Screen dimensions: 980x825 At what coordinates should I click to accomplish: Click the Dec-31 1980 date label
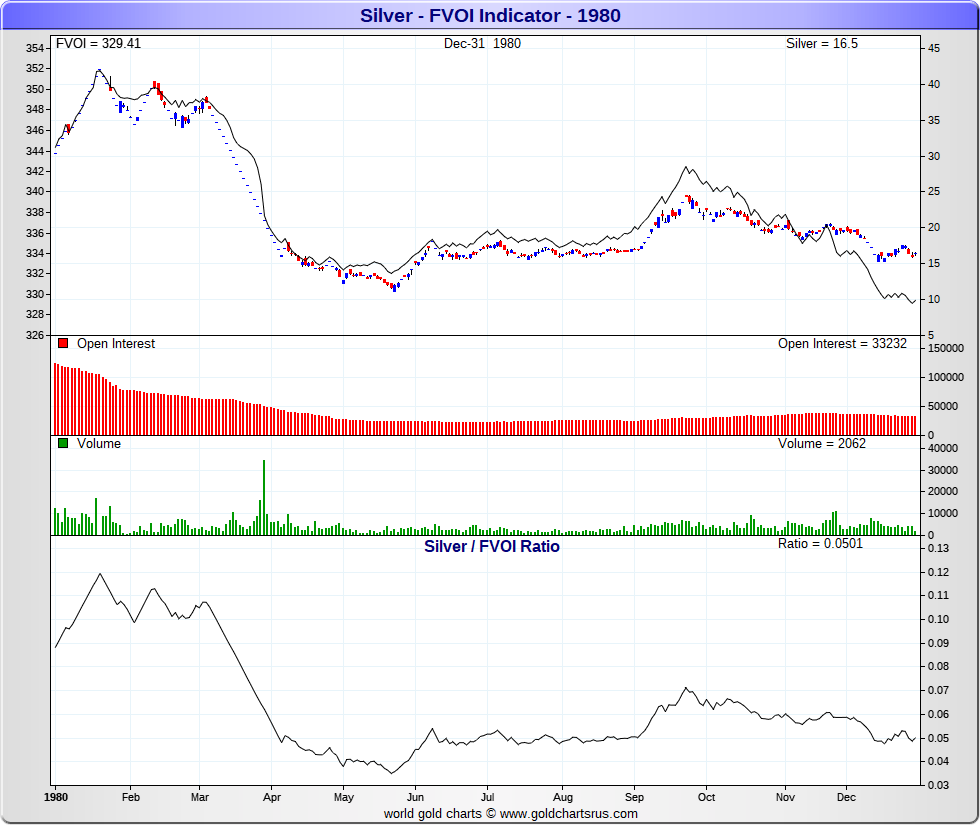pyautogui.click(x=482, y=44)
